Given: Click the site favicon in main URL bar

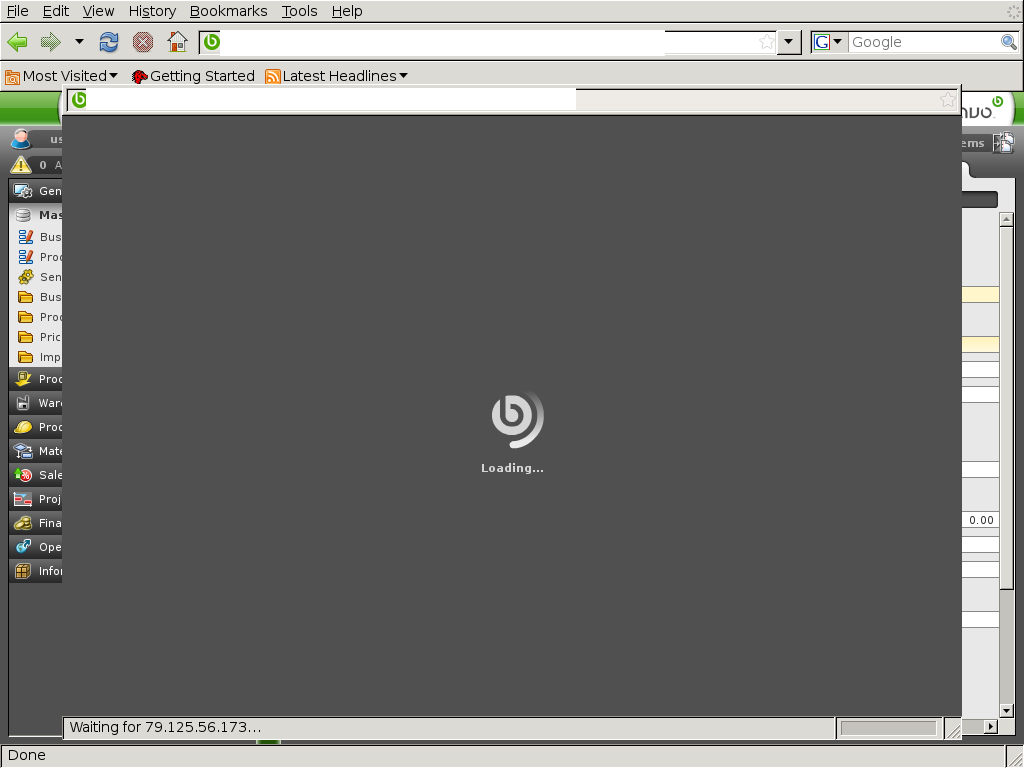Looking at the screenshot, I should point(211,42).
